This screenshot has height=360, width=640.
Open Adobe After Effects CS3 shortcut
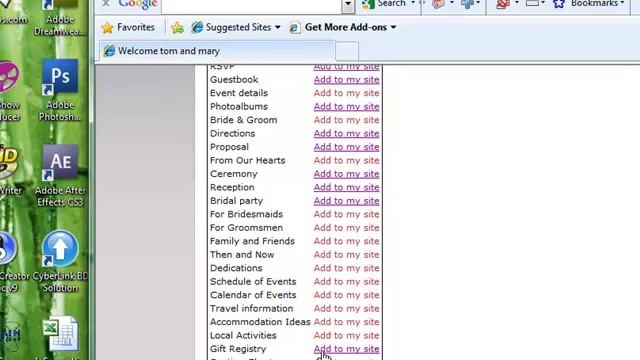(x=60, y=176)
